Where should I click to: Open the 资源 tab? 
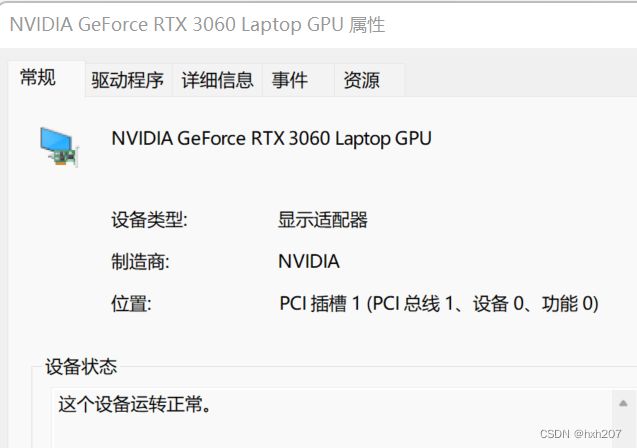(361, 80)
